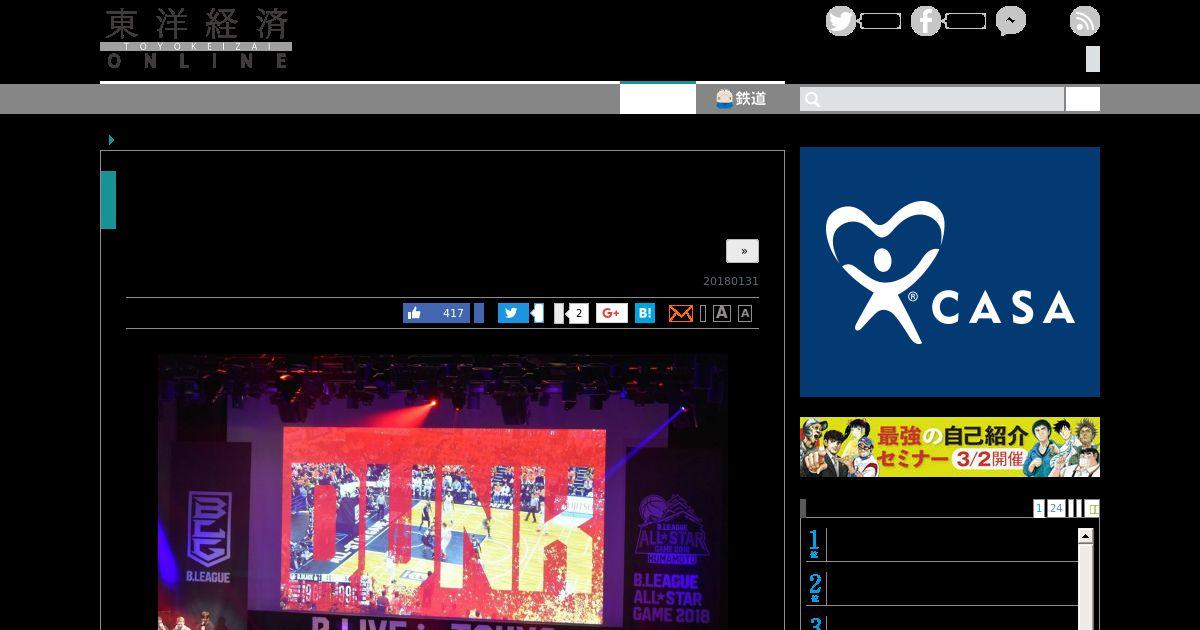Select ranking tab labeled 1
Viewport: 1200px width, 630px height.
click(x=1039, y=508)
